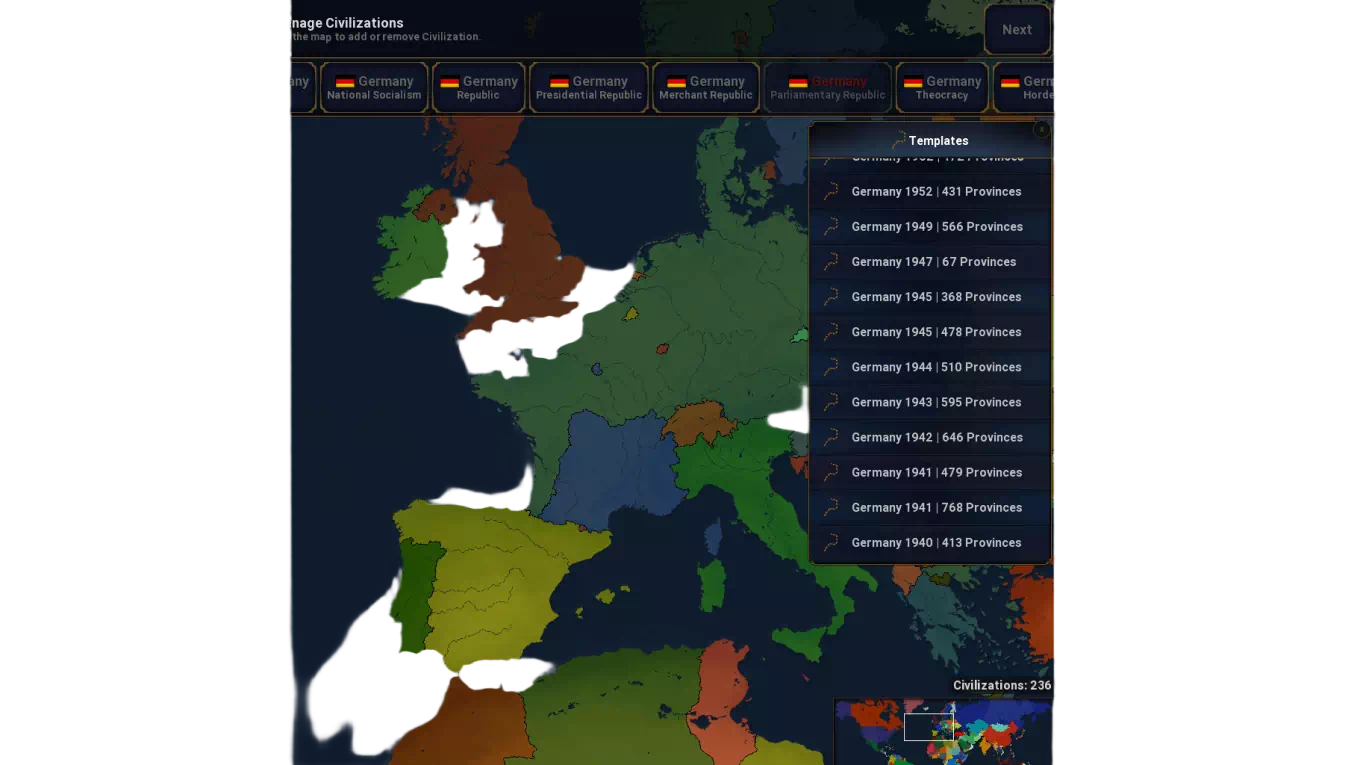Image resolution: width=1360 pixels, height=765 pixels.
Task: Choose Germany Presidential Republic option
Action: click(588, 87)
